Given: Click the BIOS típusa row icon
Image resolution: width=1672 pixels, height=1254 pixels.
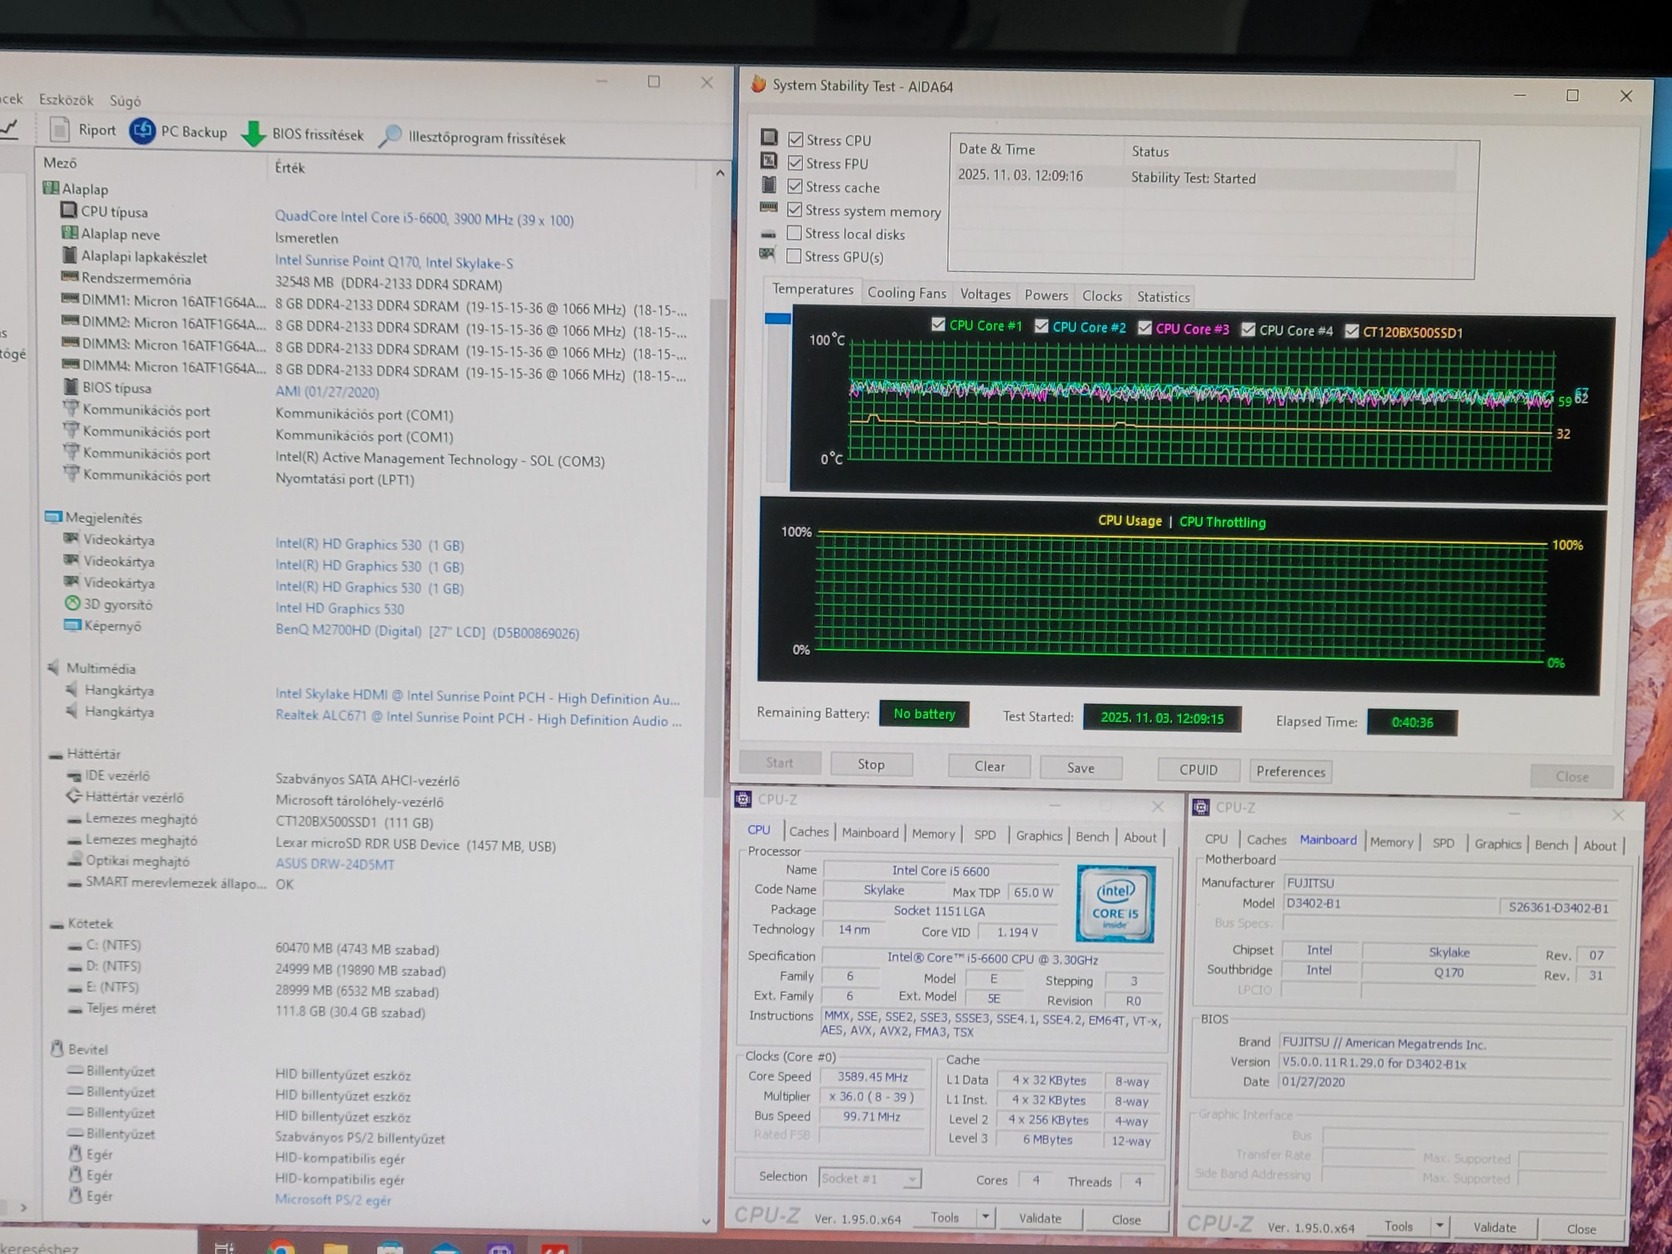Looking at the screenshot, I should pos(70,387).
